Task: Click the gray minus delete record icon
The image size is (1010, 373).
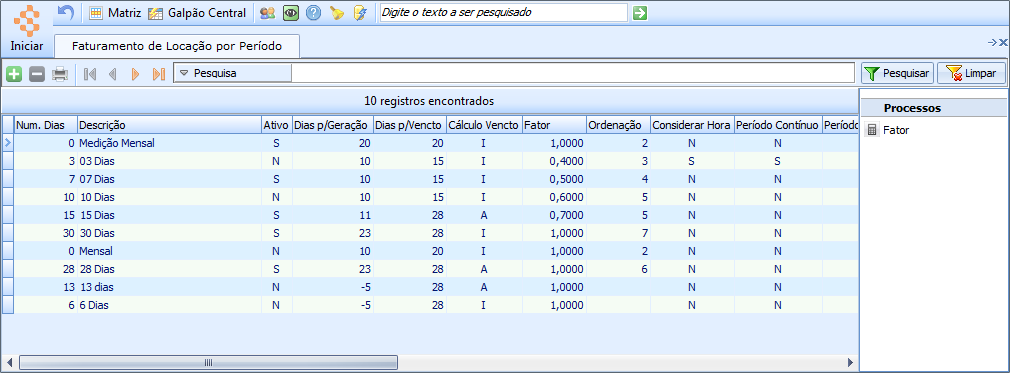Action: (x=37, y=73)
